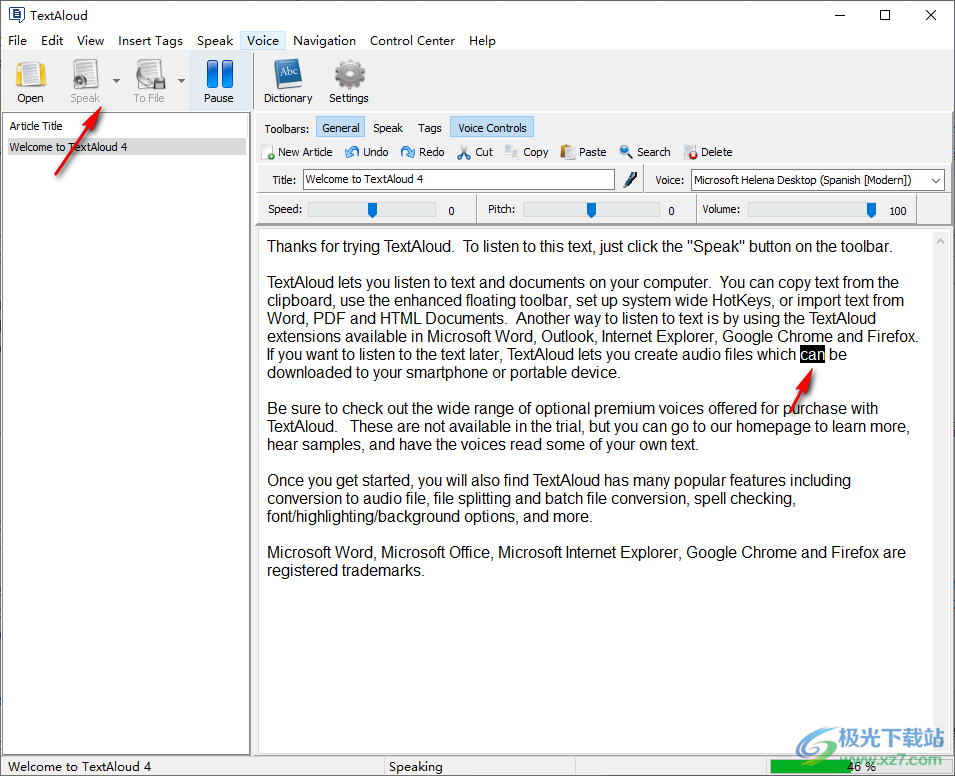
Task: Cut selected text with scissors icon
Action: (x=464, y=152)
